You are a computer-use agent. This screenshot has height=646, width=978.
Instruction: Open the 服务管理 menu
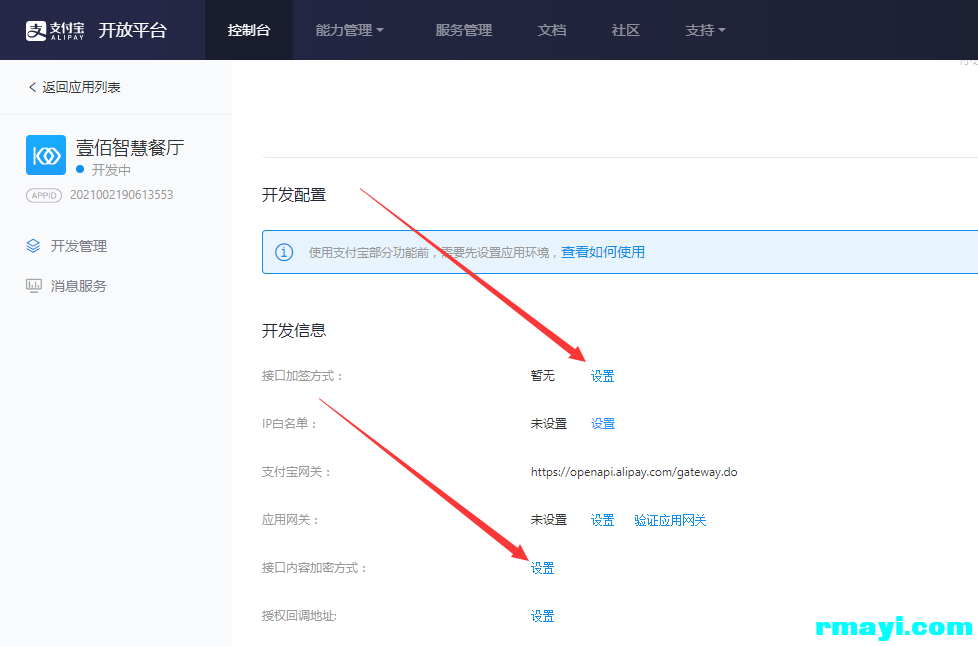(463, 30)
